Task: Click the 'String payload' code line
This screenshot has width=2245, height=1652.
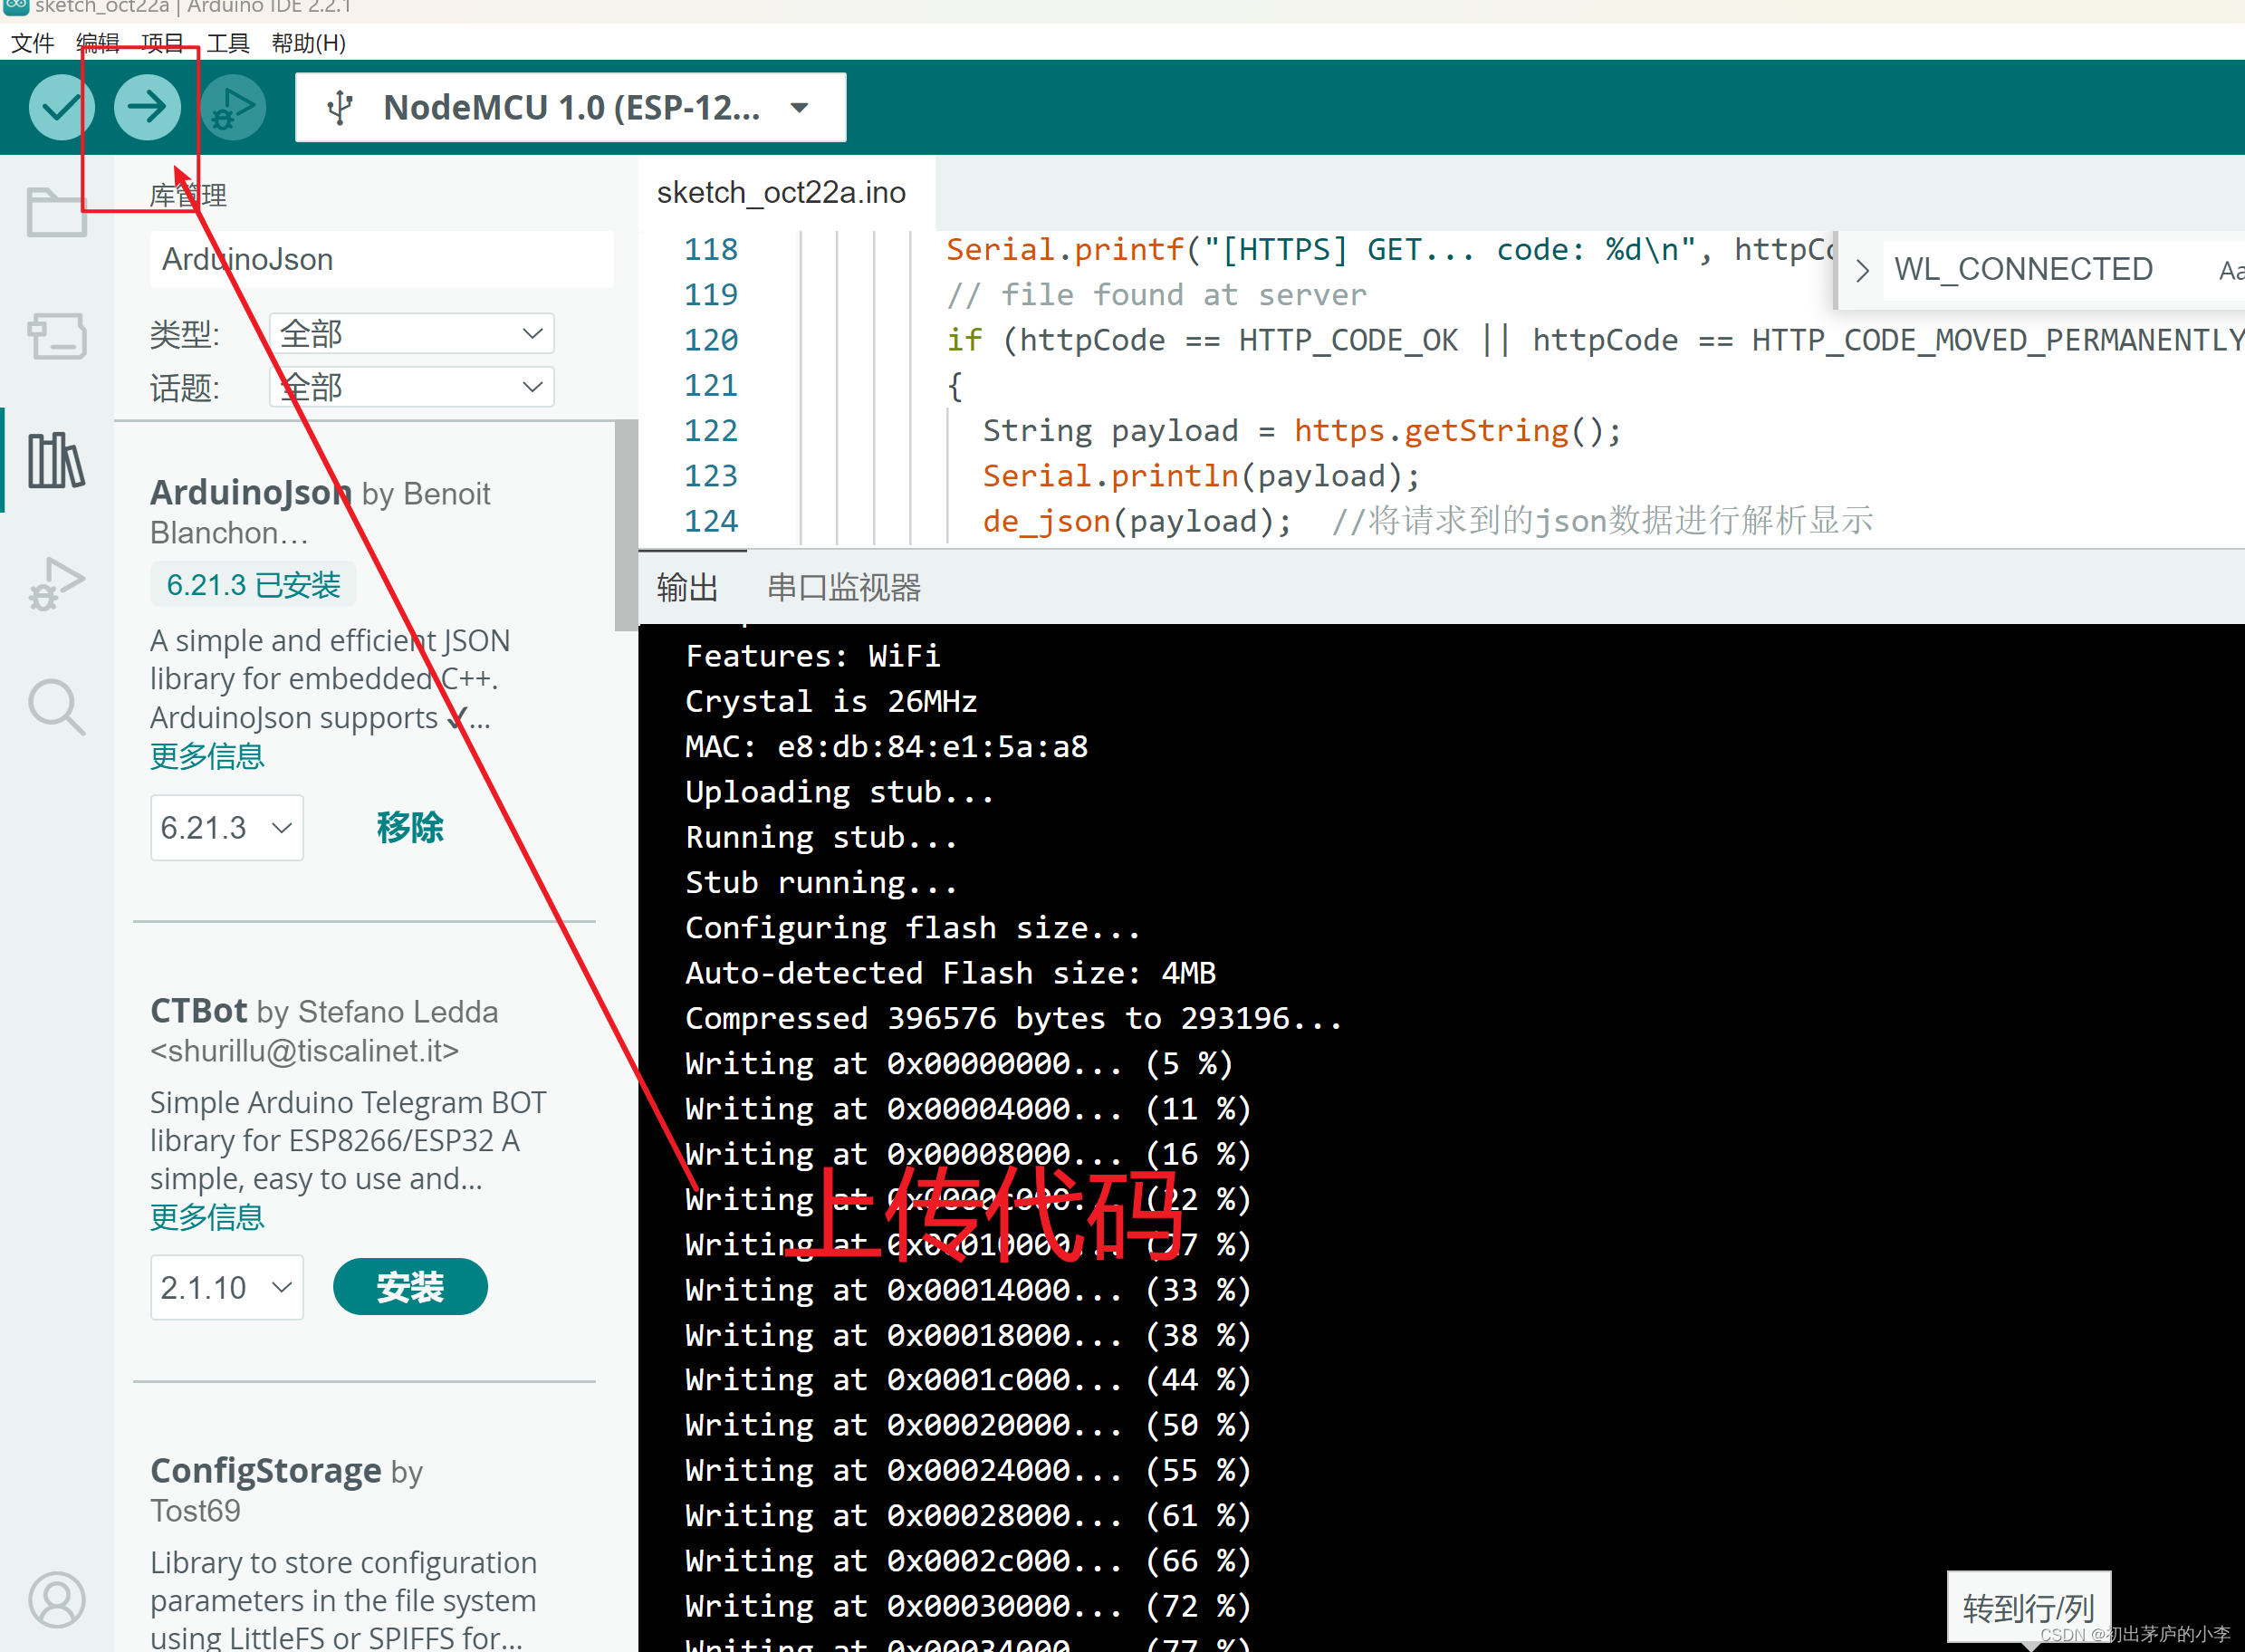Action: 1301,431
